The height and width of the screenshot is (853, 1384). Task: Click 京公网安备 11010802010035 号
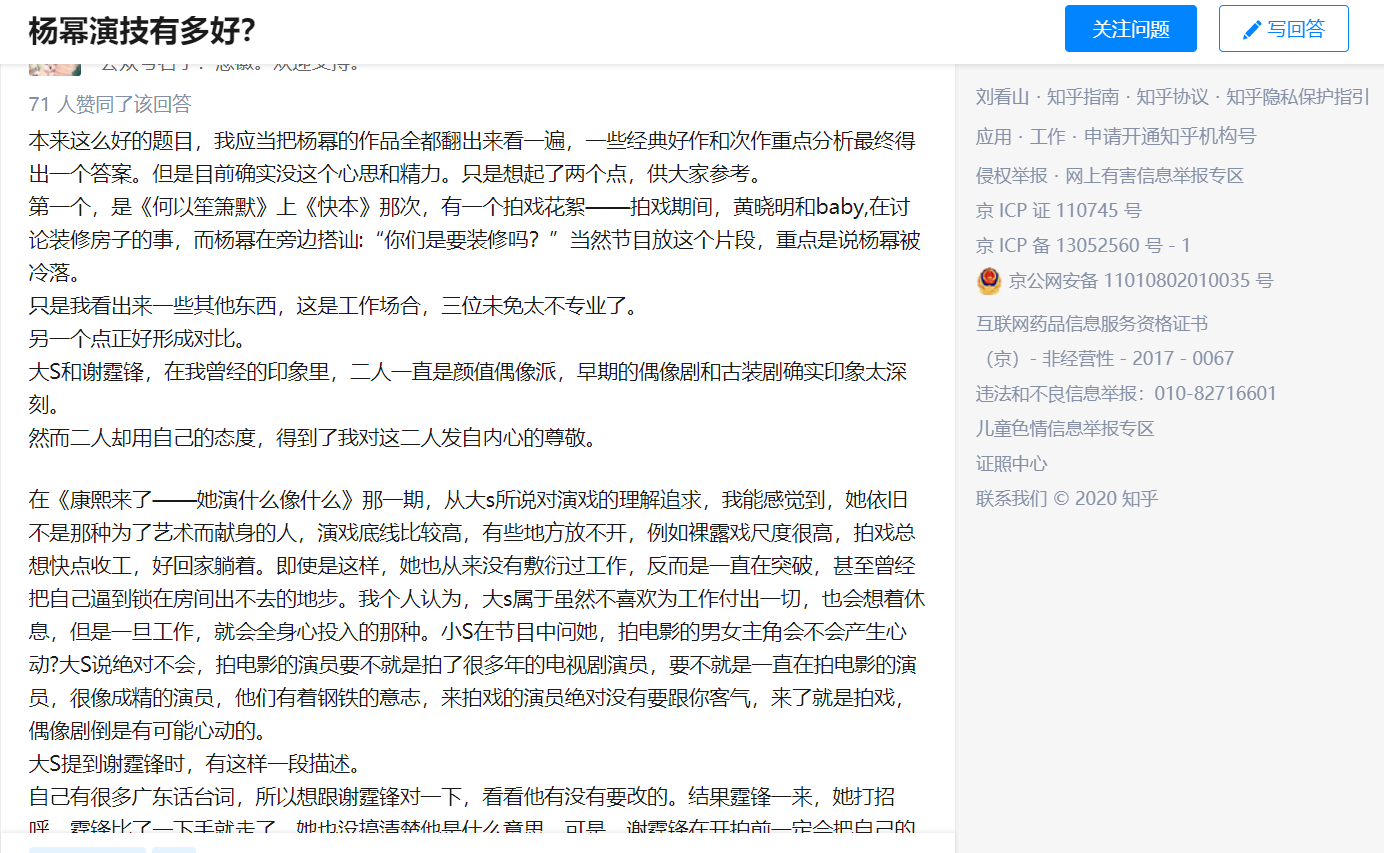tap(1141, 281)
